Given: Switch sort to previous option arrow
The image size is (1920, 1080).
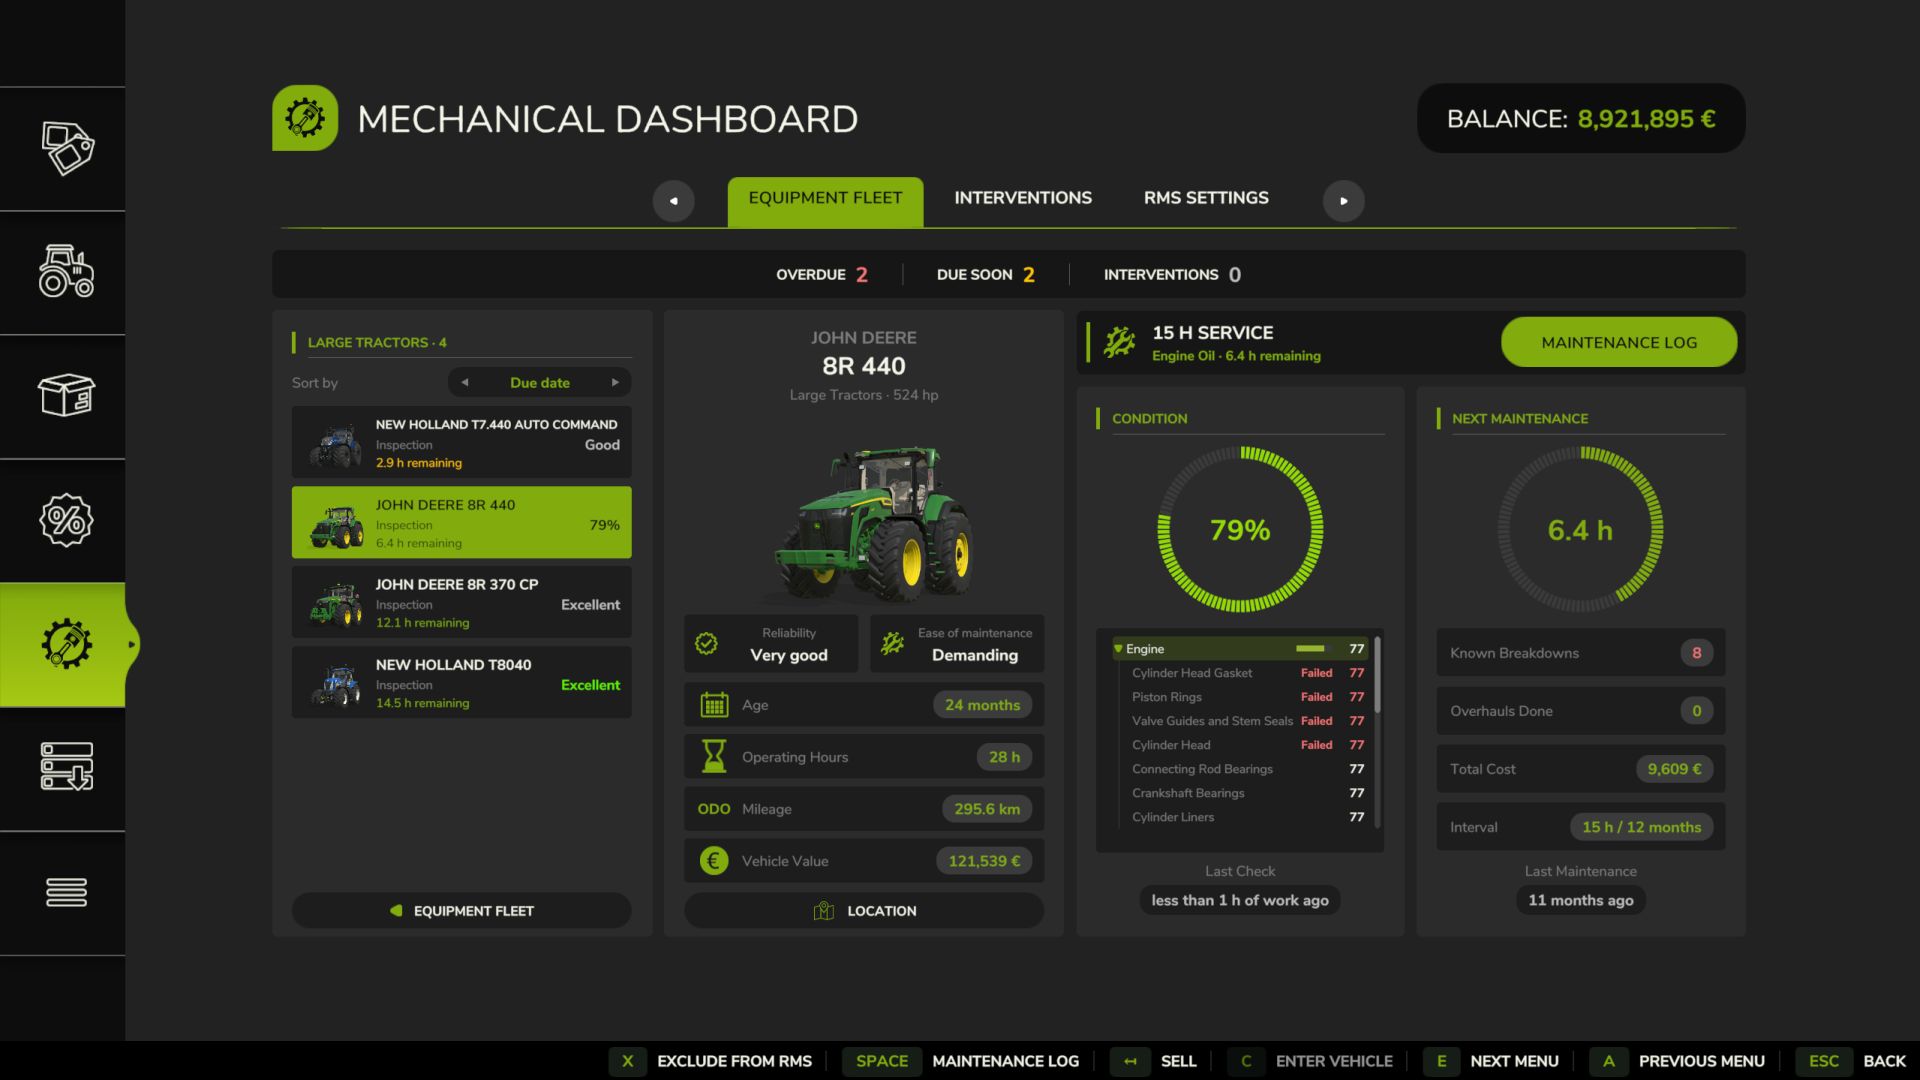Looking at the screenshot, I should [465, 382].
